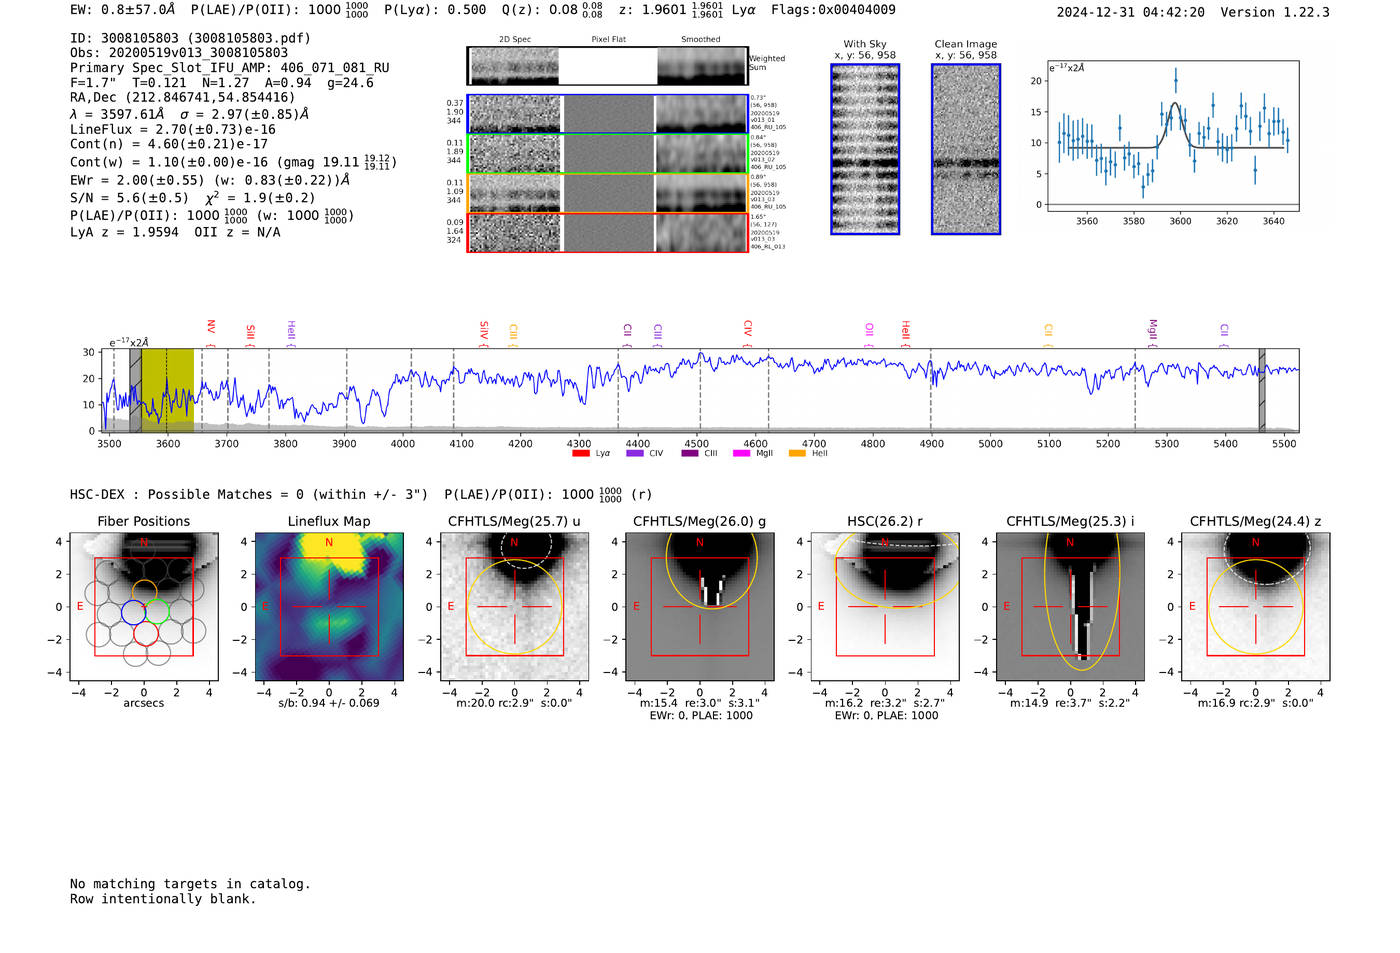Open the CFHTLS/Meg(26.0) g-band cutout
The width and height of the screenshot is (1400, 953).
699,606
